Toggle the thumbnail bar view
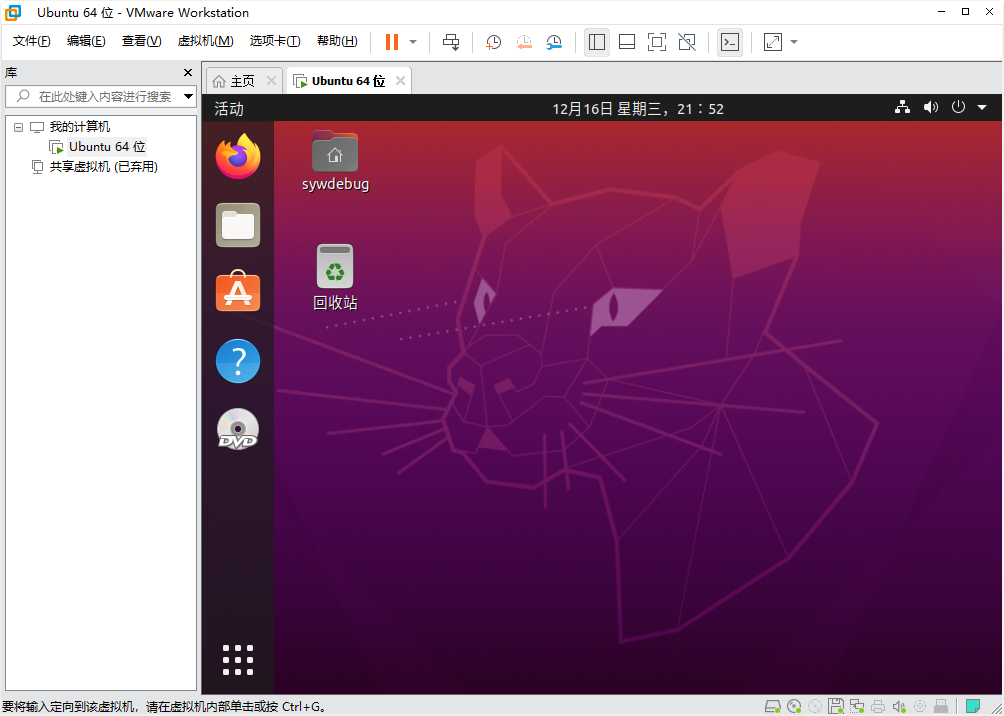Viewport: 1004px width, 716px height. pyautogui.click(x=627, y=42)
